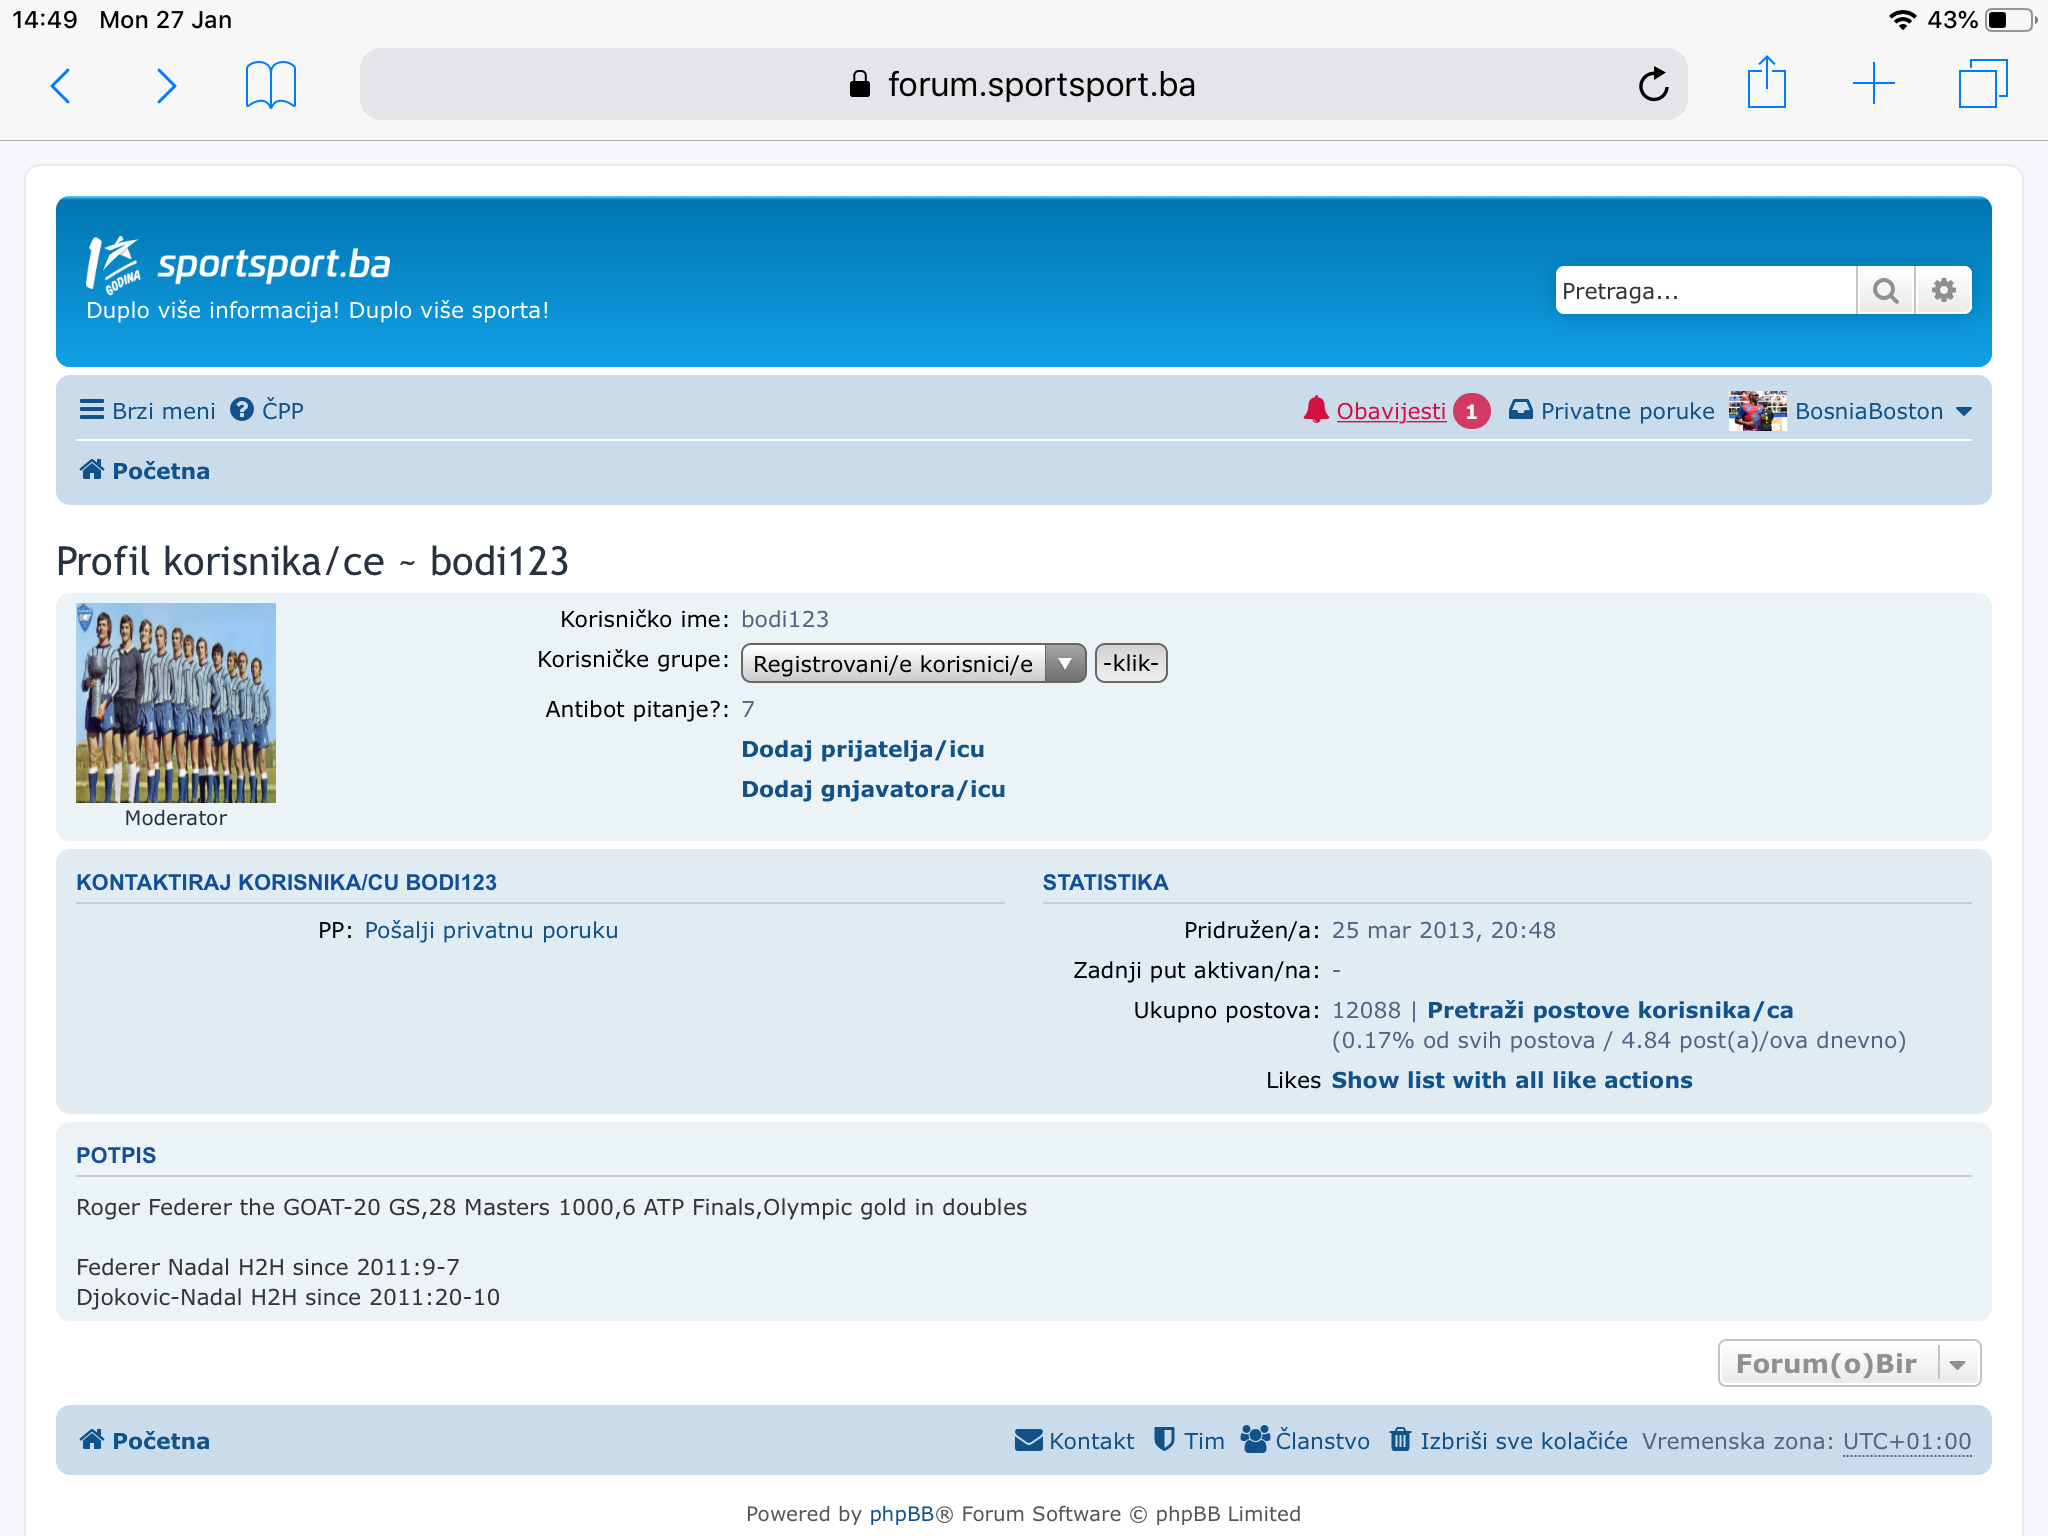
Task: Tap the Safari share icon
Action: point(1766,83)
